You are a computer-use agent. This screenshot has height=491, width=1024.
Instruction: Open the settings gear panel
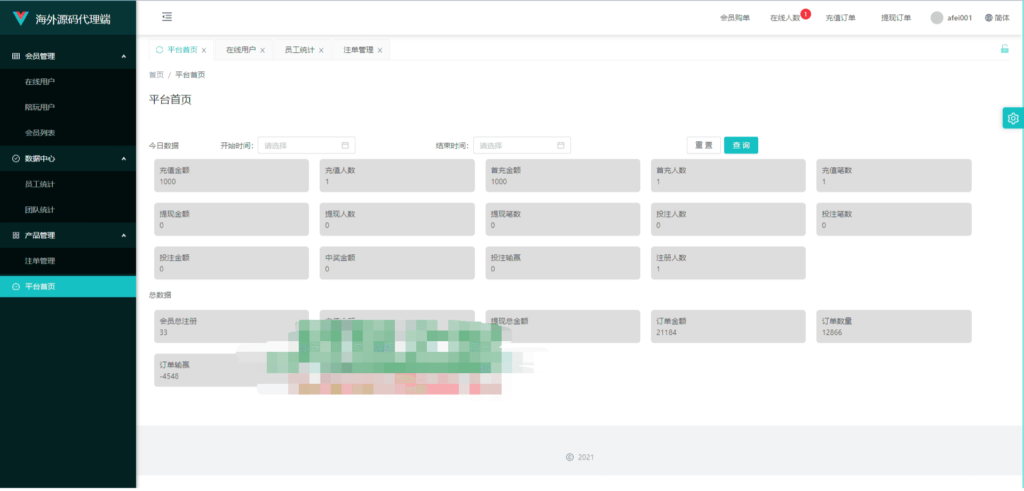1013,118
